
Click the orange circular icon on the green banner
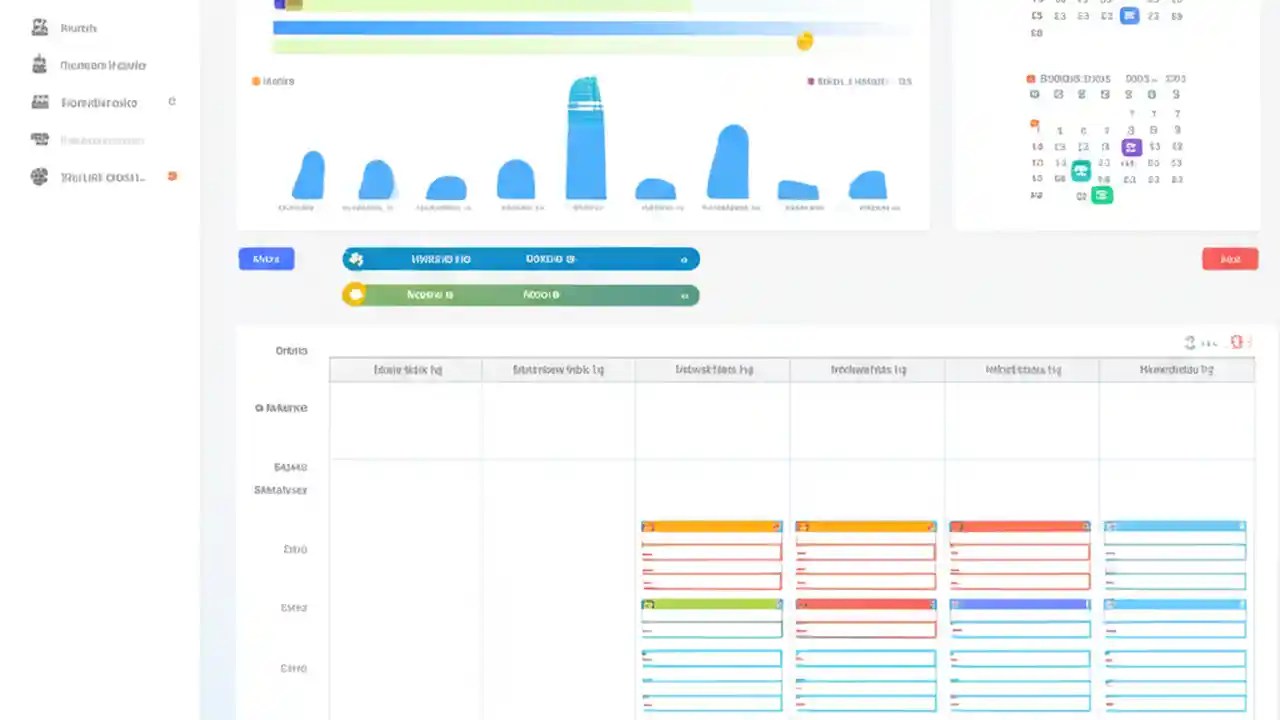point(356,294)
